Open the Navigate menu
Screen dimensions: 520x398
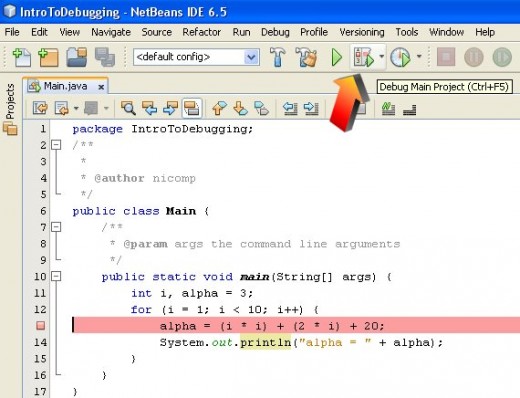click(x=111, y=32)
